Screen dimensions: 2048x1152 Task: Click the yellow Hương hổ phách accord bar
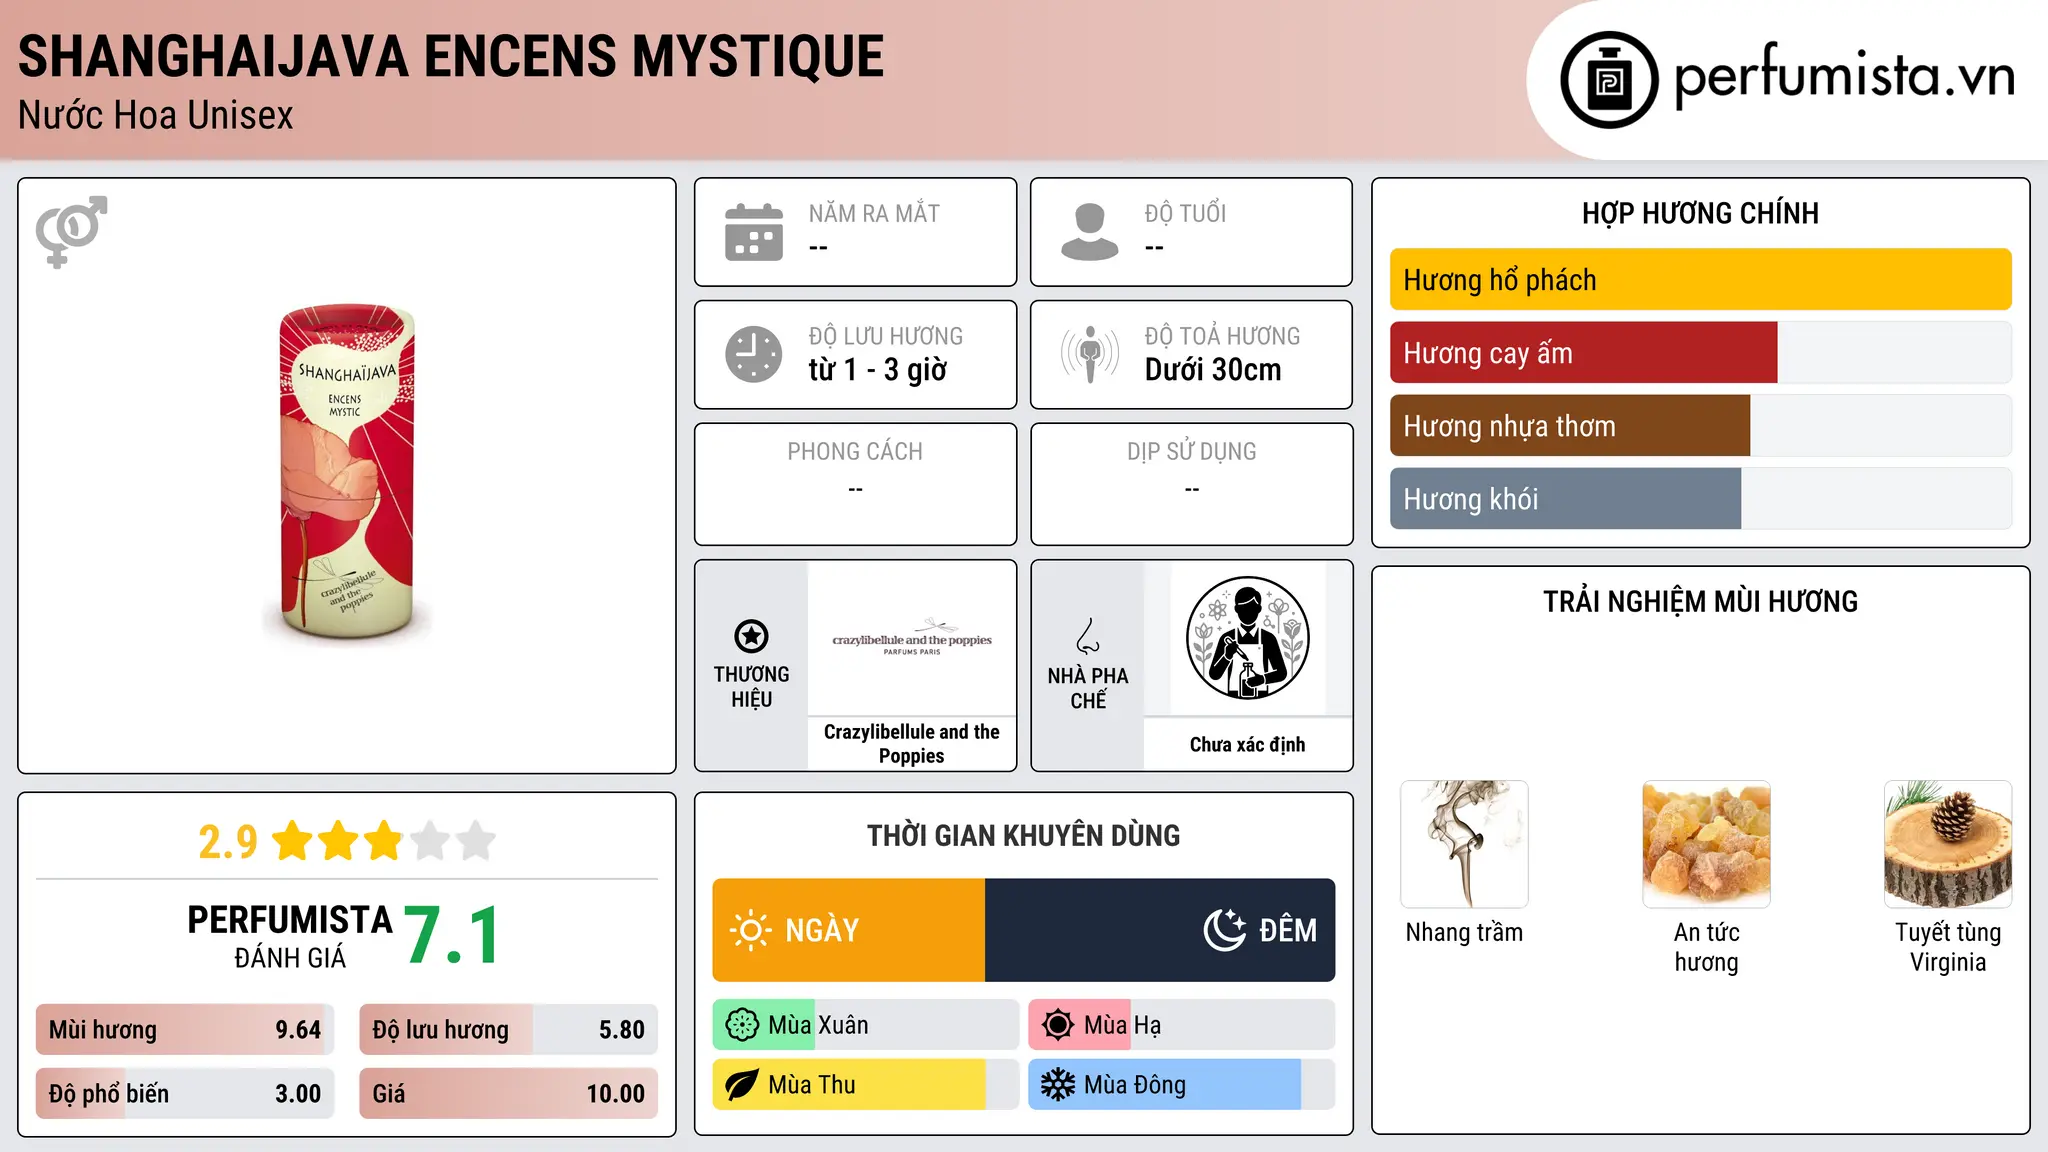coord(1700,280)
